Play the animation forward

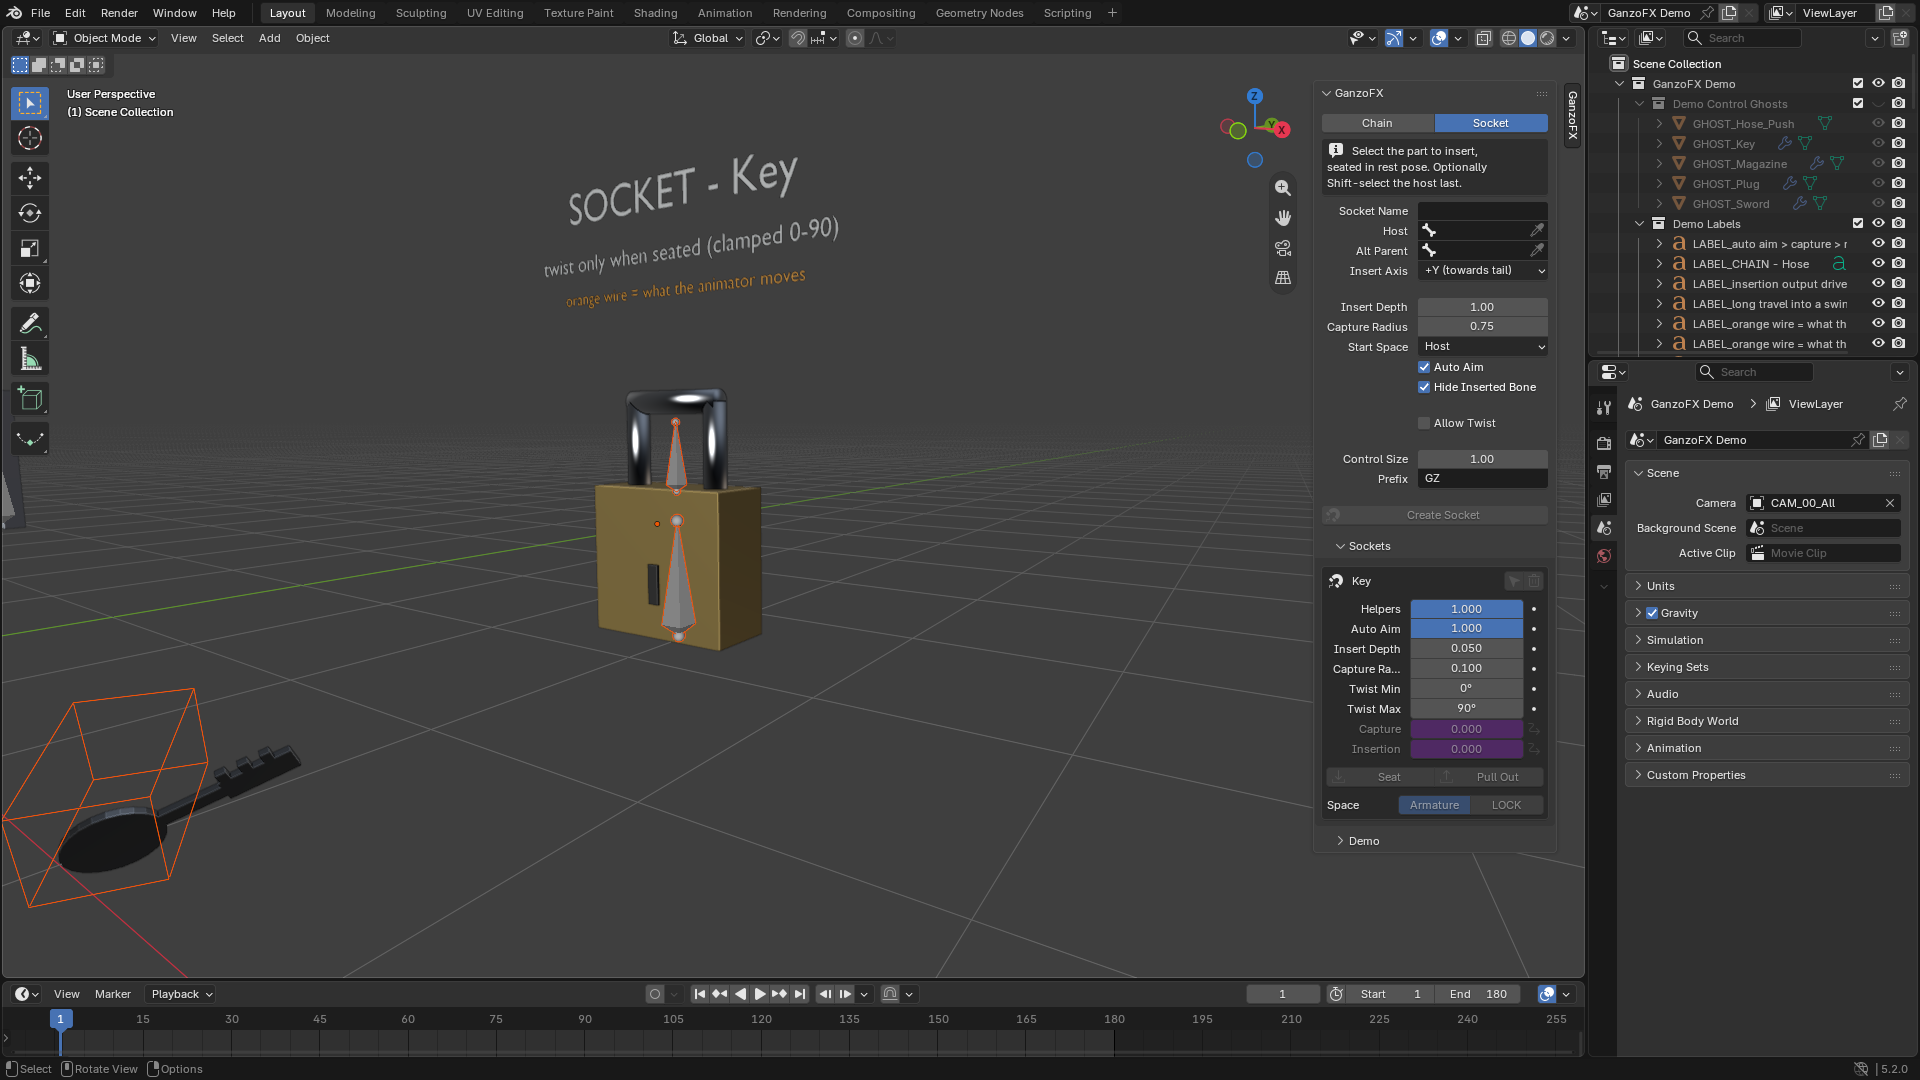760,994
